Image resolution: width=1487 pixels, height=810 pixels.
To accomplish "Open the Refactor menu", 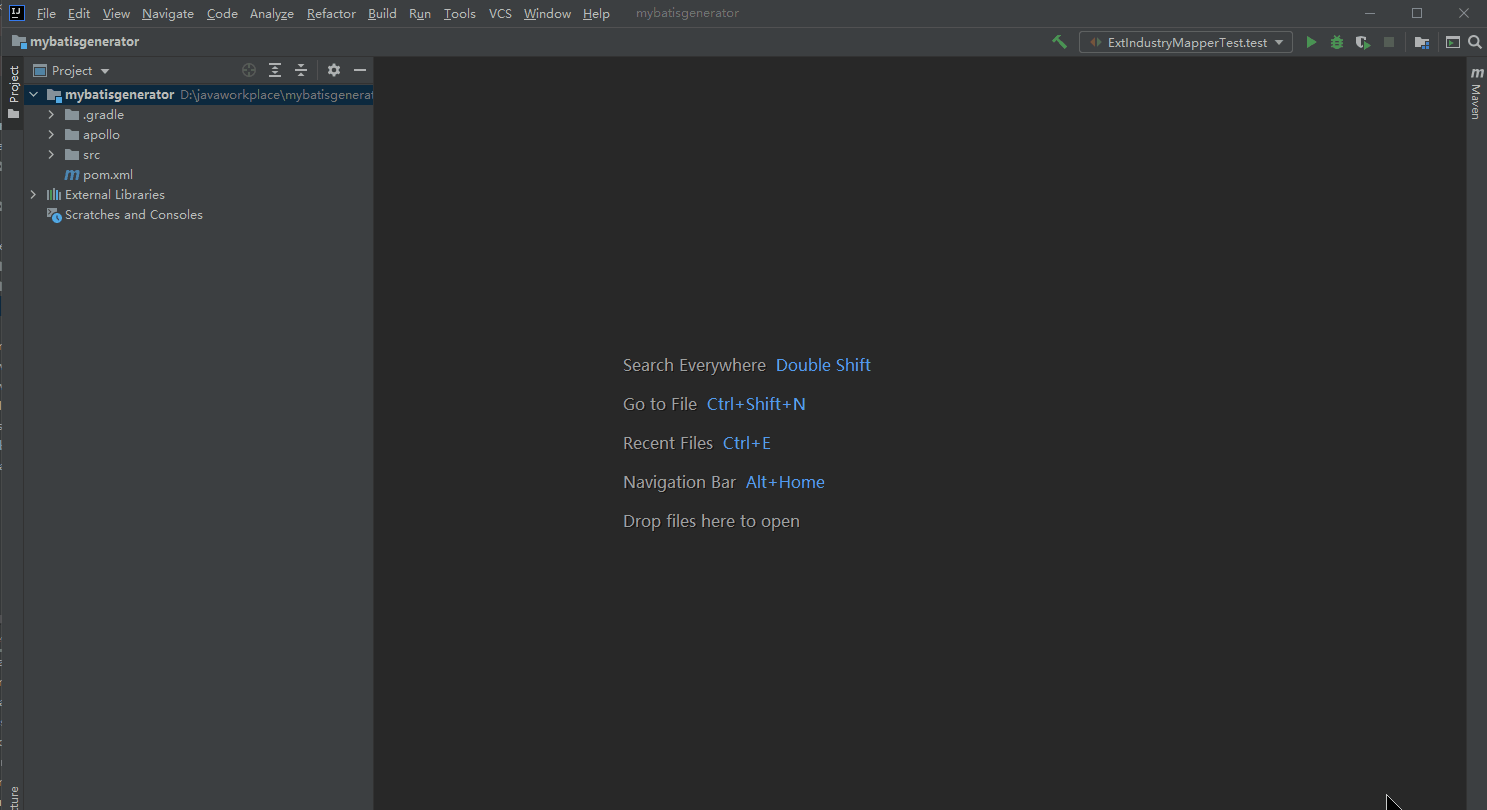I will coord(331,13).
